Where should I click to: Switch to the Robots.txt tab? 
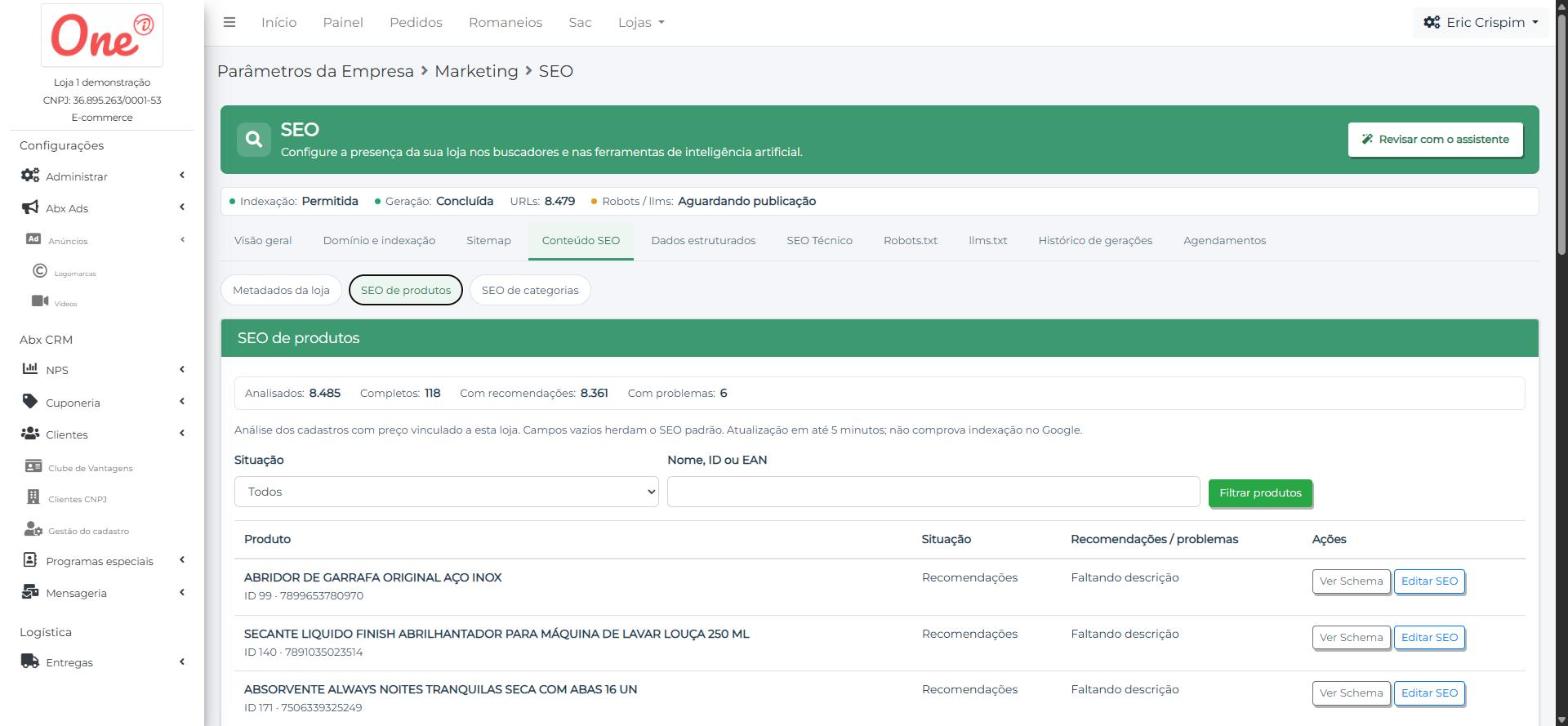[910, 240]
